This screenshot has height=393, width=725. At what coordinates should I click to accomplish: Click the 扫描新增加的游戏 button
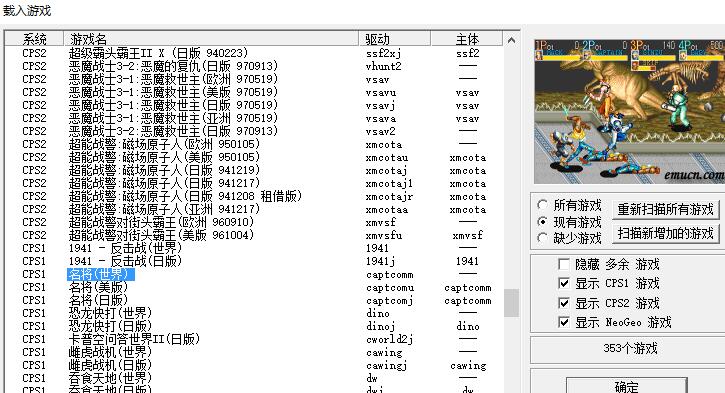666,233
